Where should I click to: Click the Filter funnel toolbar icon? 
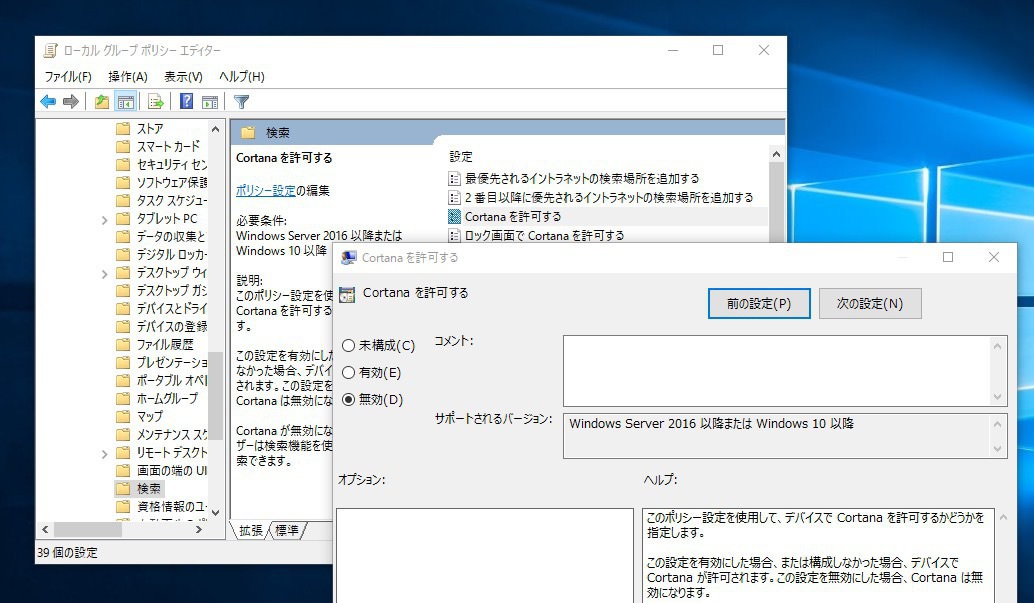pyautogui.click(x=241, y=102)
